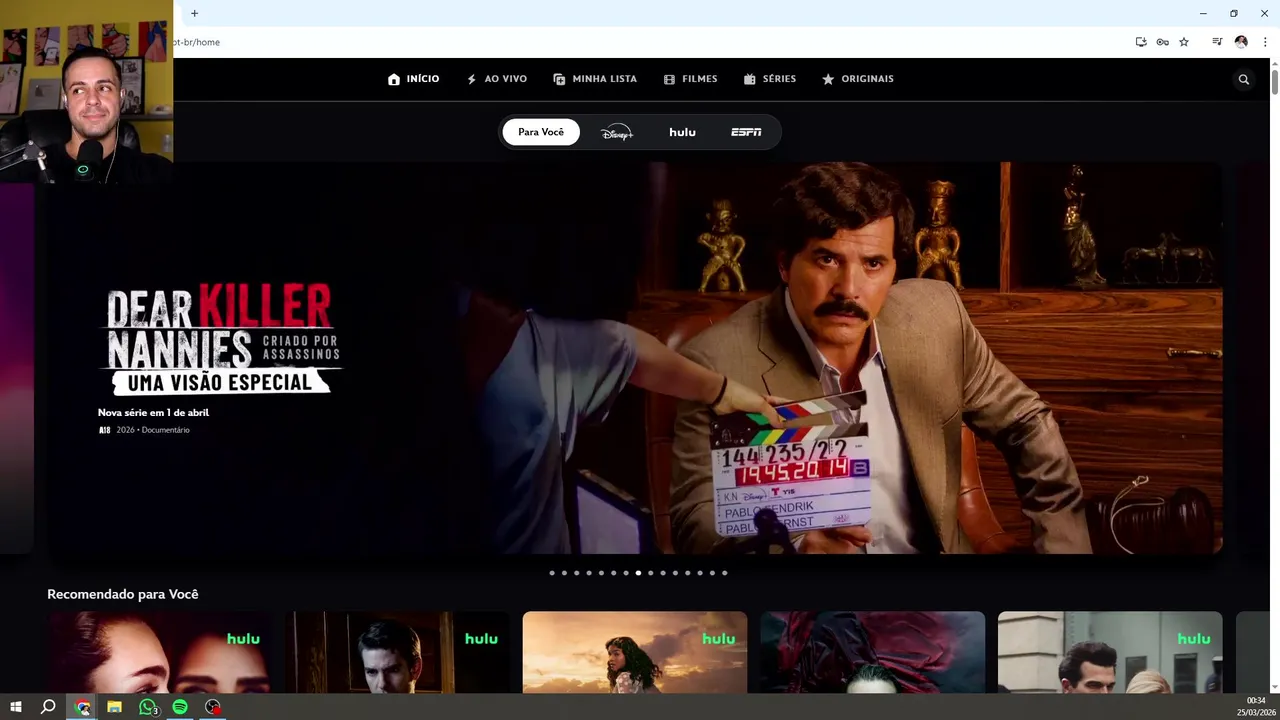Open the red-cloaked figure Hulu card

873,652
